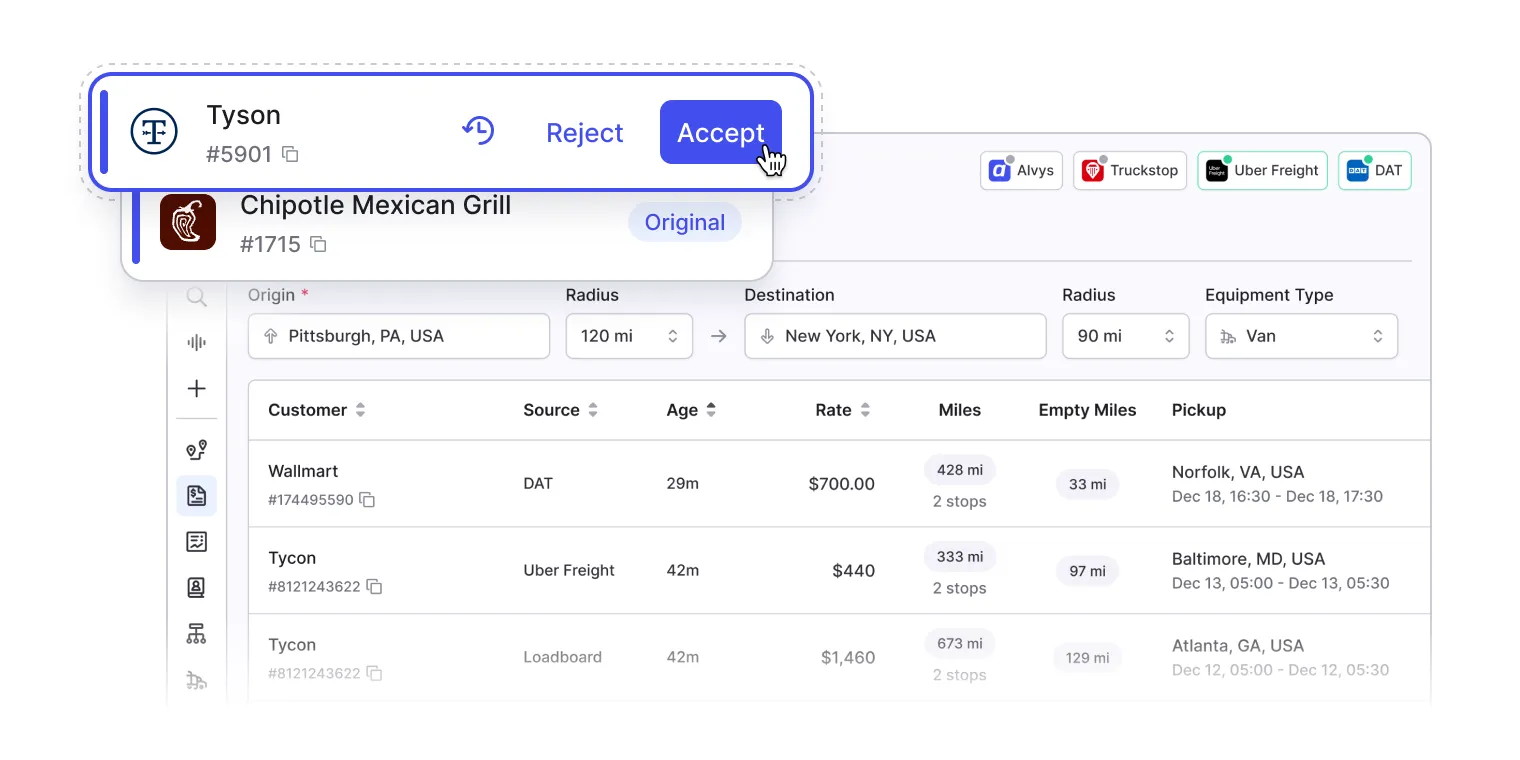Click the arrow between origin and destination

tap(718, 336)
